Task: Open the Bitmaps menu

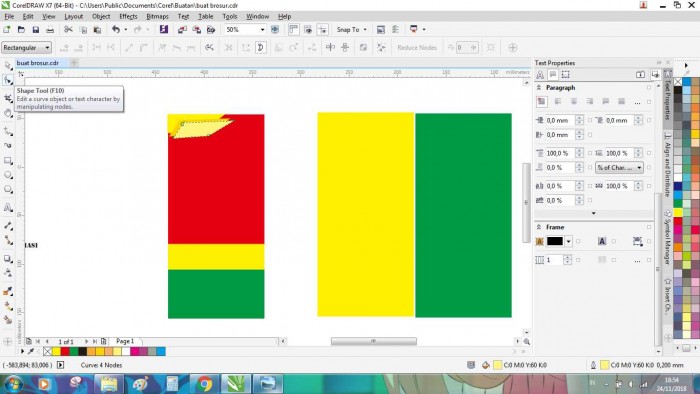Action: pos(157,17)
